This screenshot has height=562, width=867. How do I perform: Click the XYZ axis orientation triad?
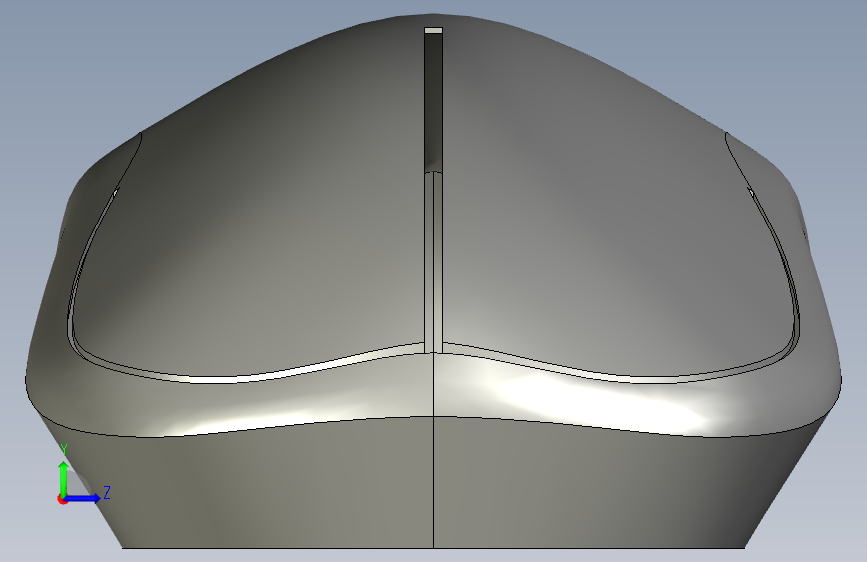pyautogui.click(x=83, y=475)
